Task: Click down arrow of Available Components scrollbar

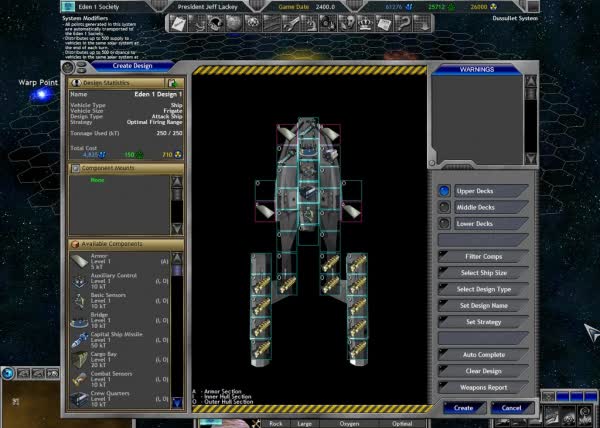Action: pyautogui.click(x=177, y=402)
